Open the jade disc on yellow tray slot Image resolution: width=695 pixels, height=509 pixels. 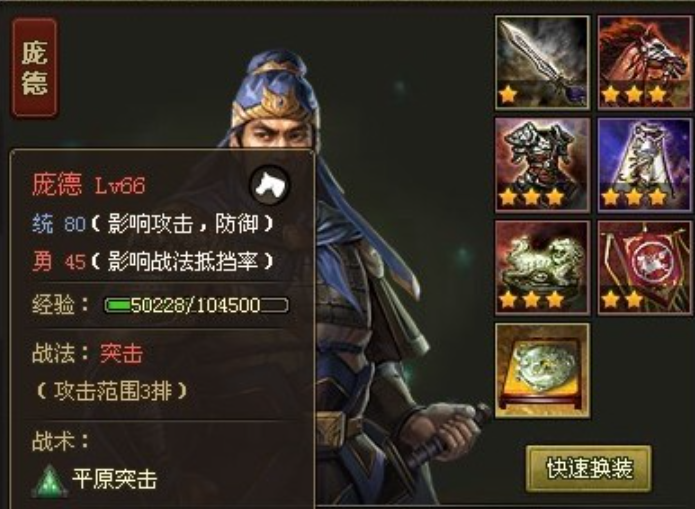pyautogui.click(x=543, y=370)
